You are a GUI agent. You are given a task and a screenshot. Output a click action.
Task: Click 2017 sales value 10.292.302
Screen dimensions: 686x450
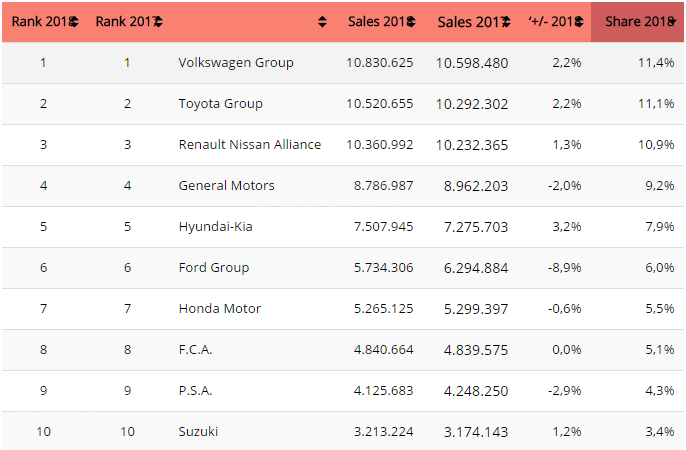pyautogui.click(x=472, y=104)
